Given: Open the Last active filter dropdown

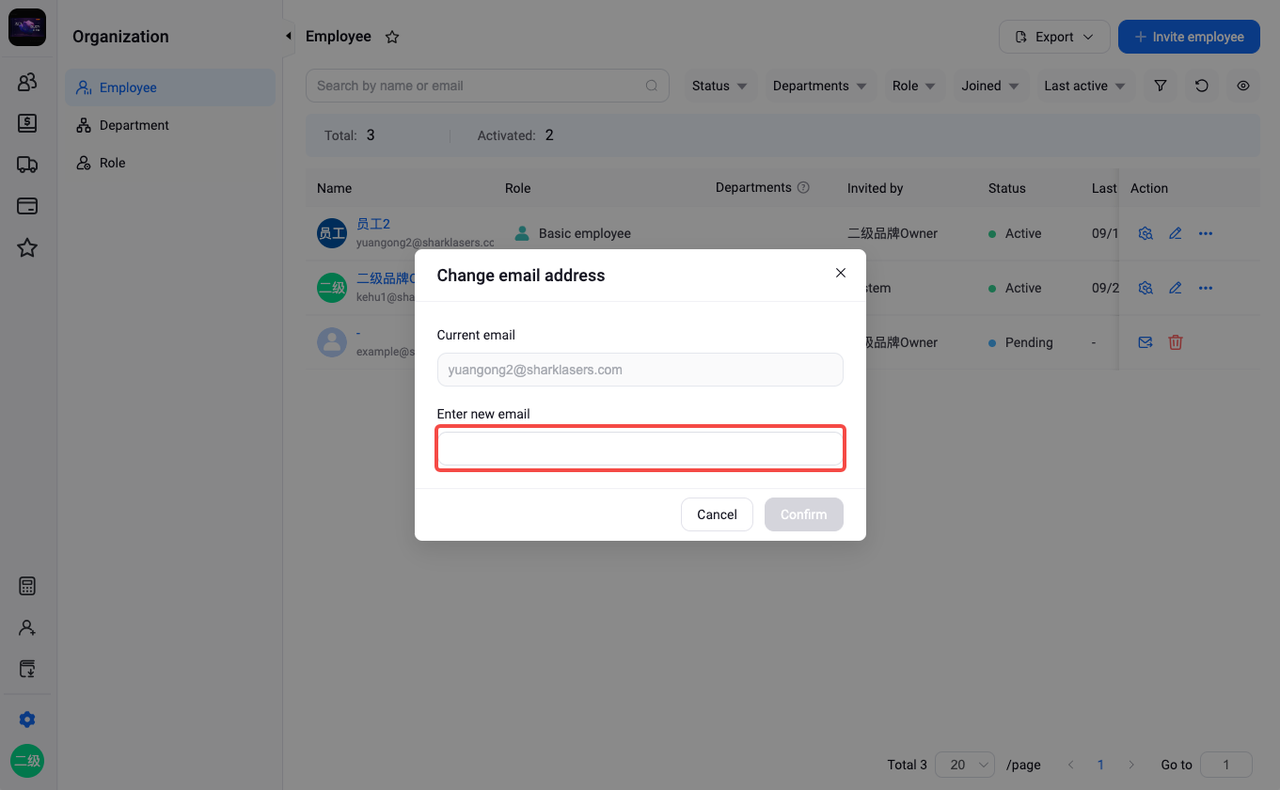Looking at the screenshot, I should pyautogui.click(x=1084, y=86).
